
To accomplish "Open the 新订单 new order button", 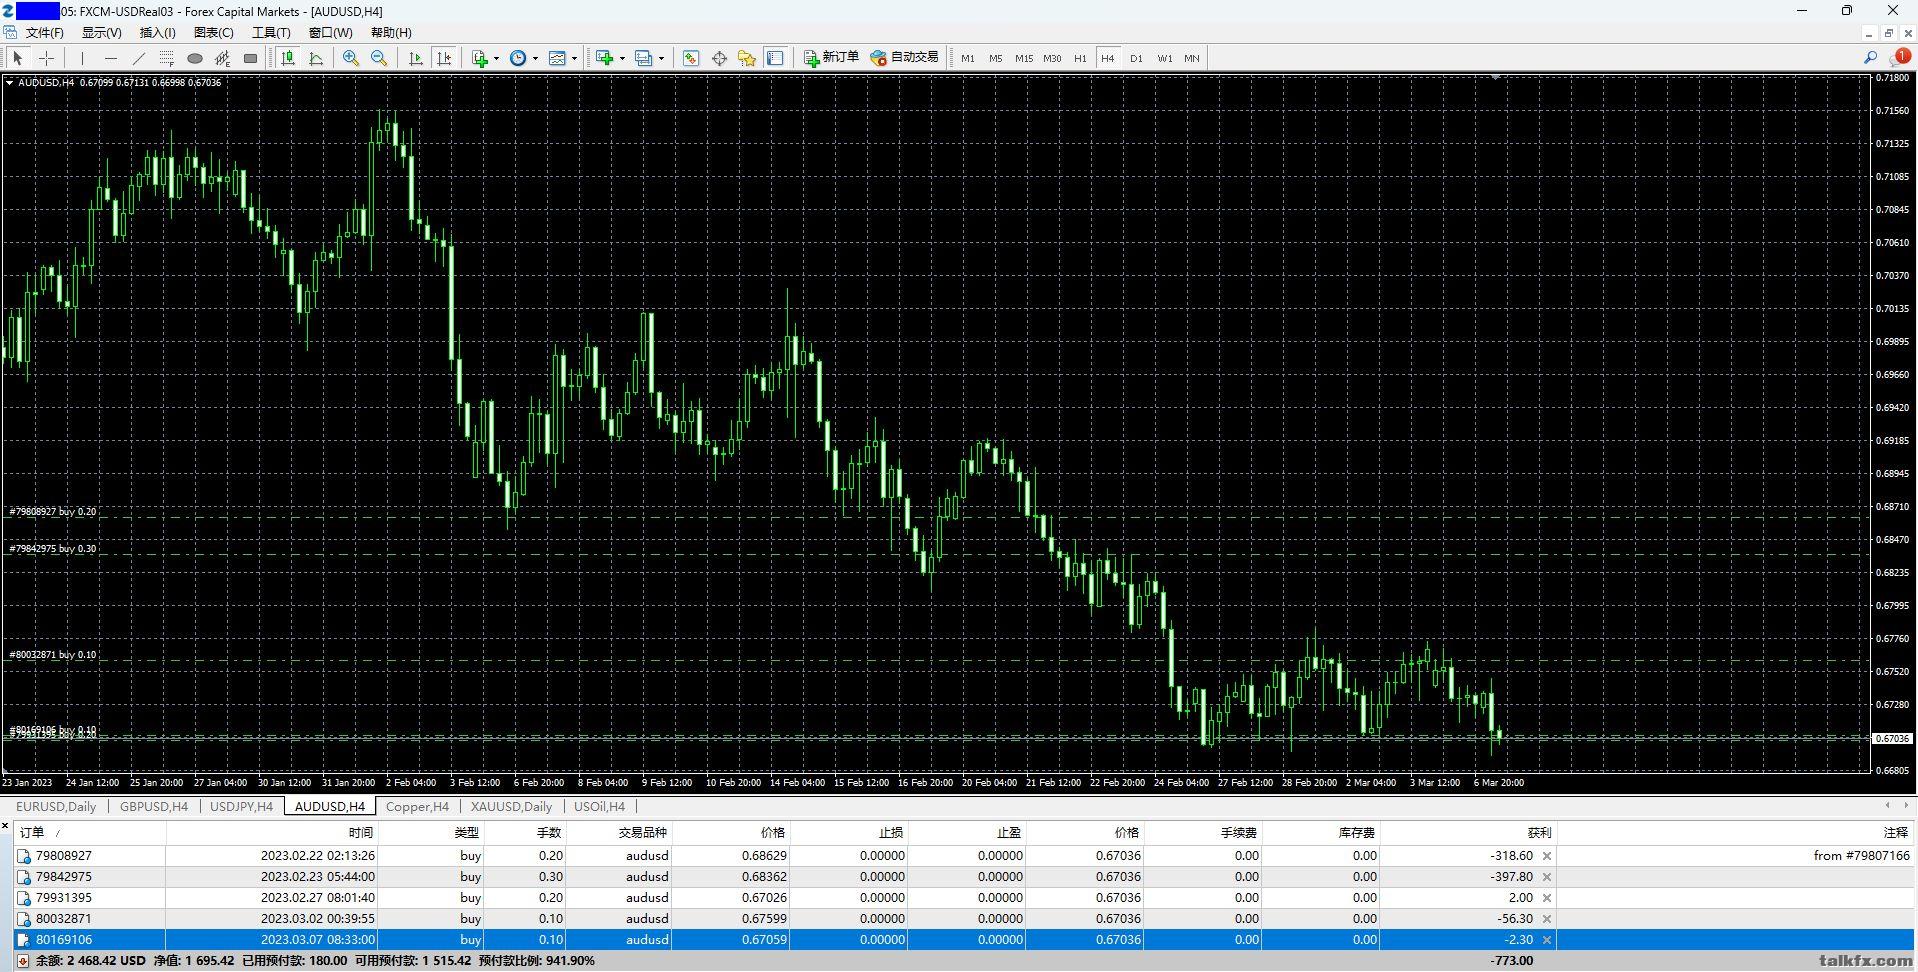I will click(x=832, y=58).
